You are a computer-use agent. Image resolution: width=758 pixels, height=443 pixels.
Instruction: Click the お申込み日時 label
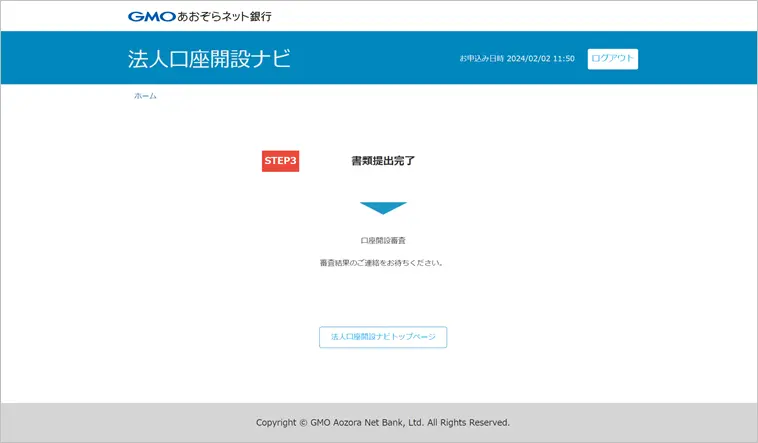pos(482,59)
